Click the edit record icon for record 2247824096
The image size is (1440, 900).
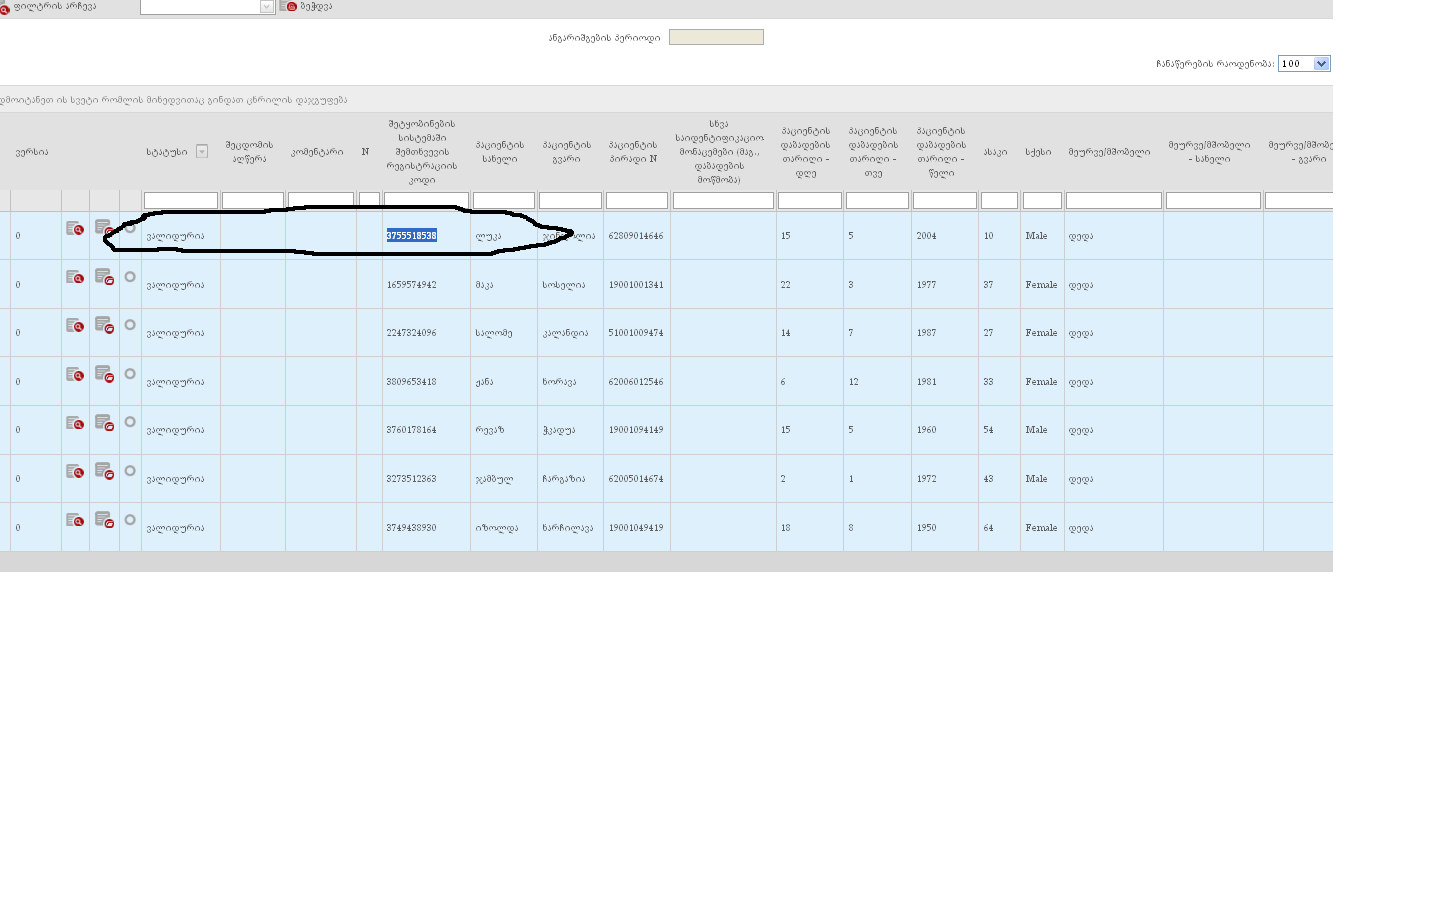click(104, 326)
